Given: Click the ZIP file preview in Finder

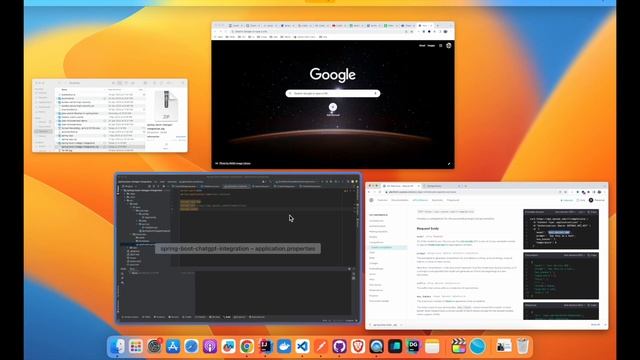Looking at the screenshot, I should (x=166, y=106).
